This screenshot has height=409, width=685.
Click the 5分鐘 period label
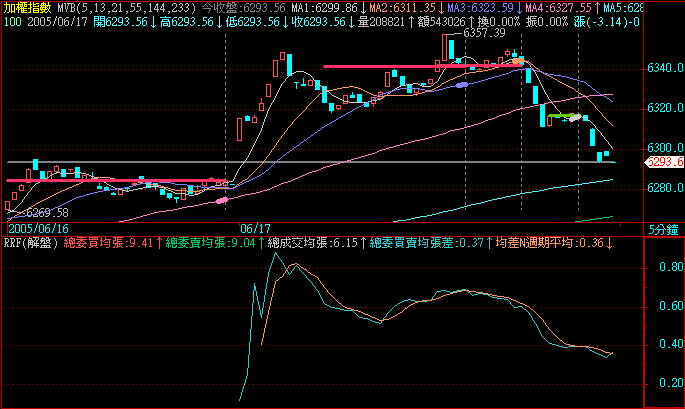click(x=663, y=229)
